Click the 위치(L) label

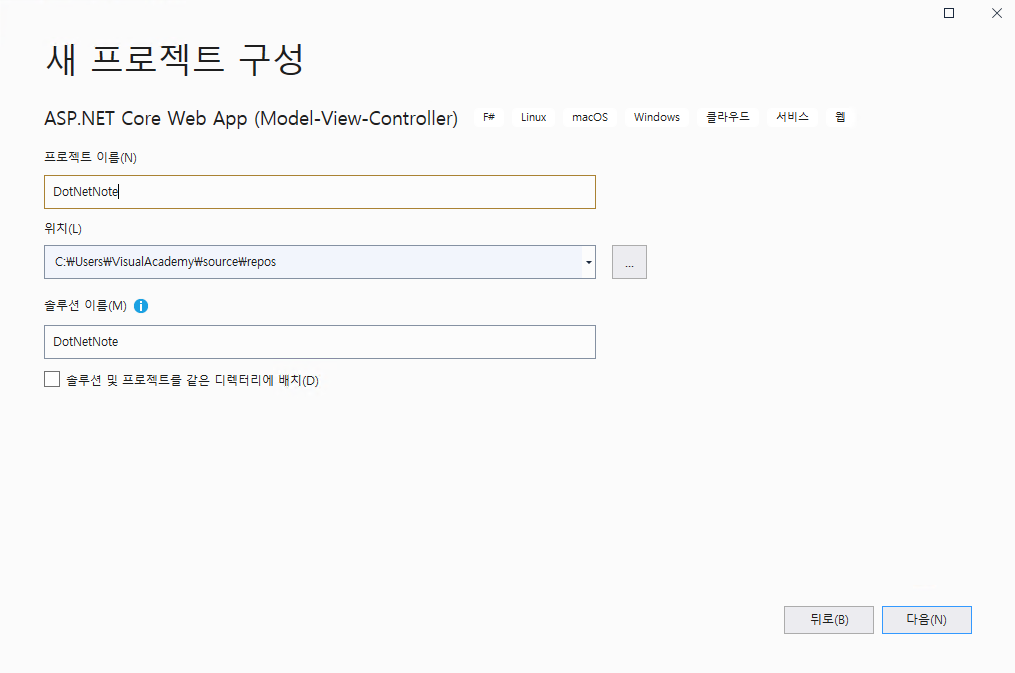tap(62, 230)
